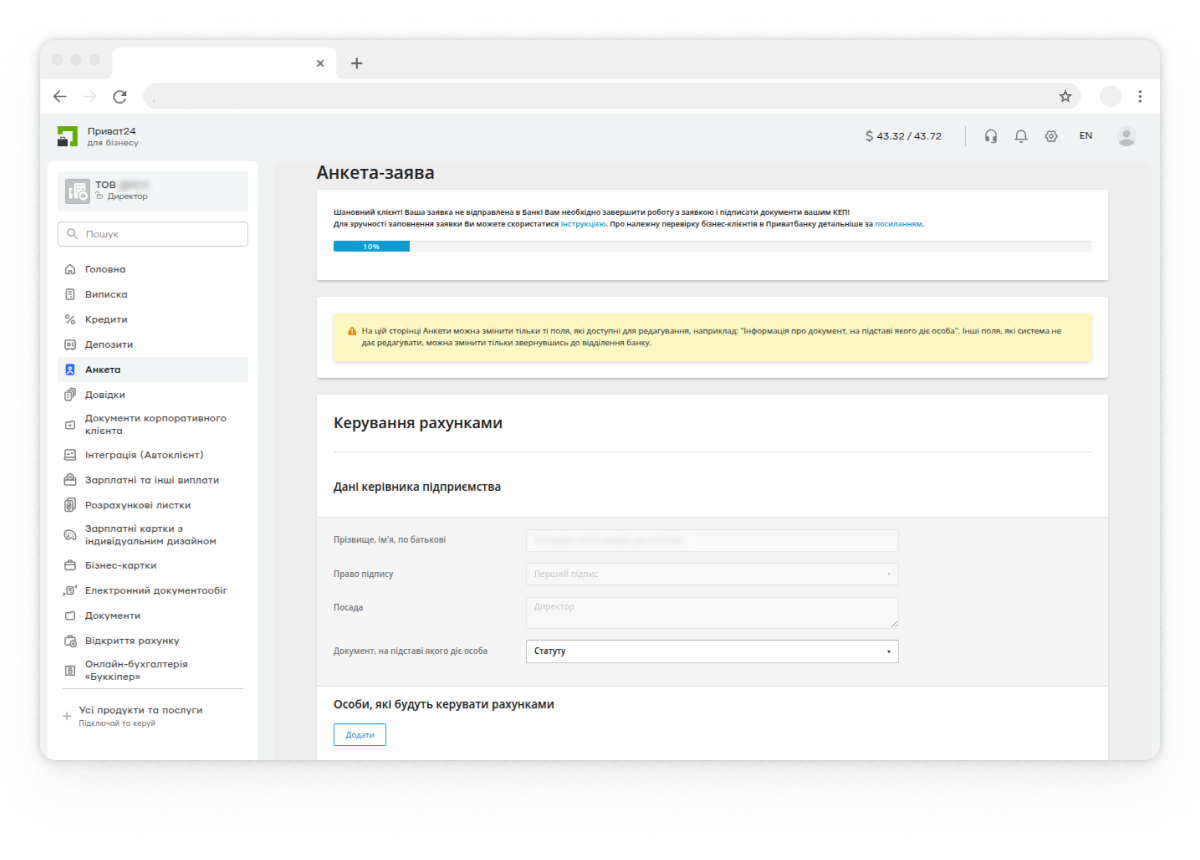1200x860 pixels.
Task: Open the settings gear icon
Action: (x=1051, y=136)
